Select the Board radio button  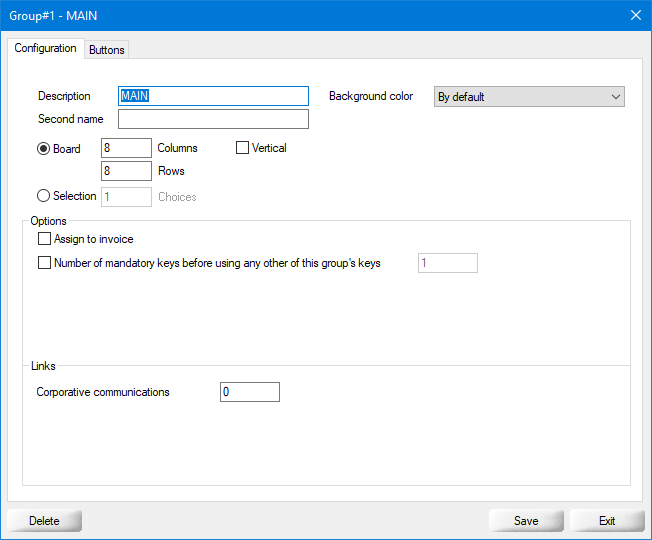point(44,149)
